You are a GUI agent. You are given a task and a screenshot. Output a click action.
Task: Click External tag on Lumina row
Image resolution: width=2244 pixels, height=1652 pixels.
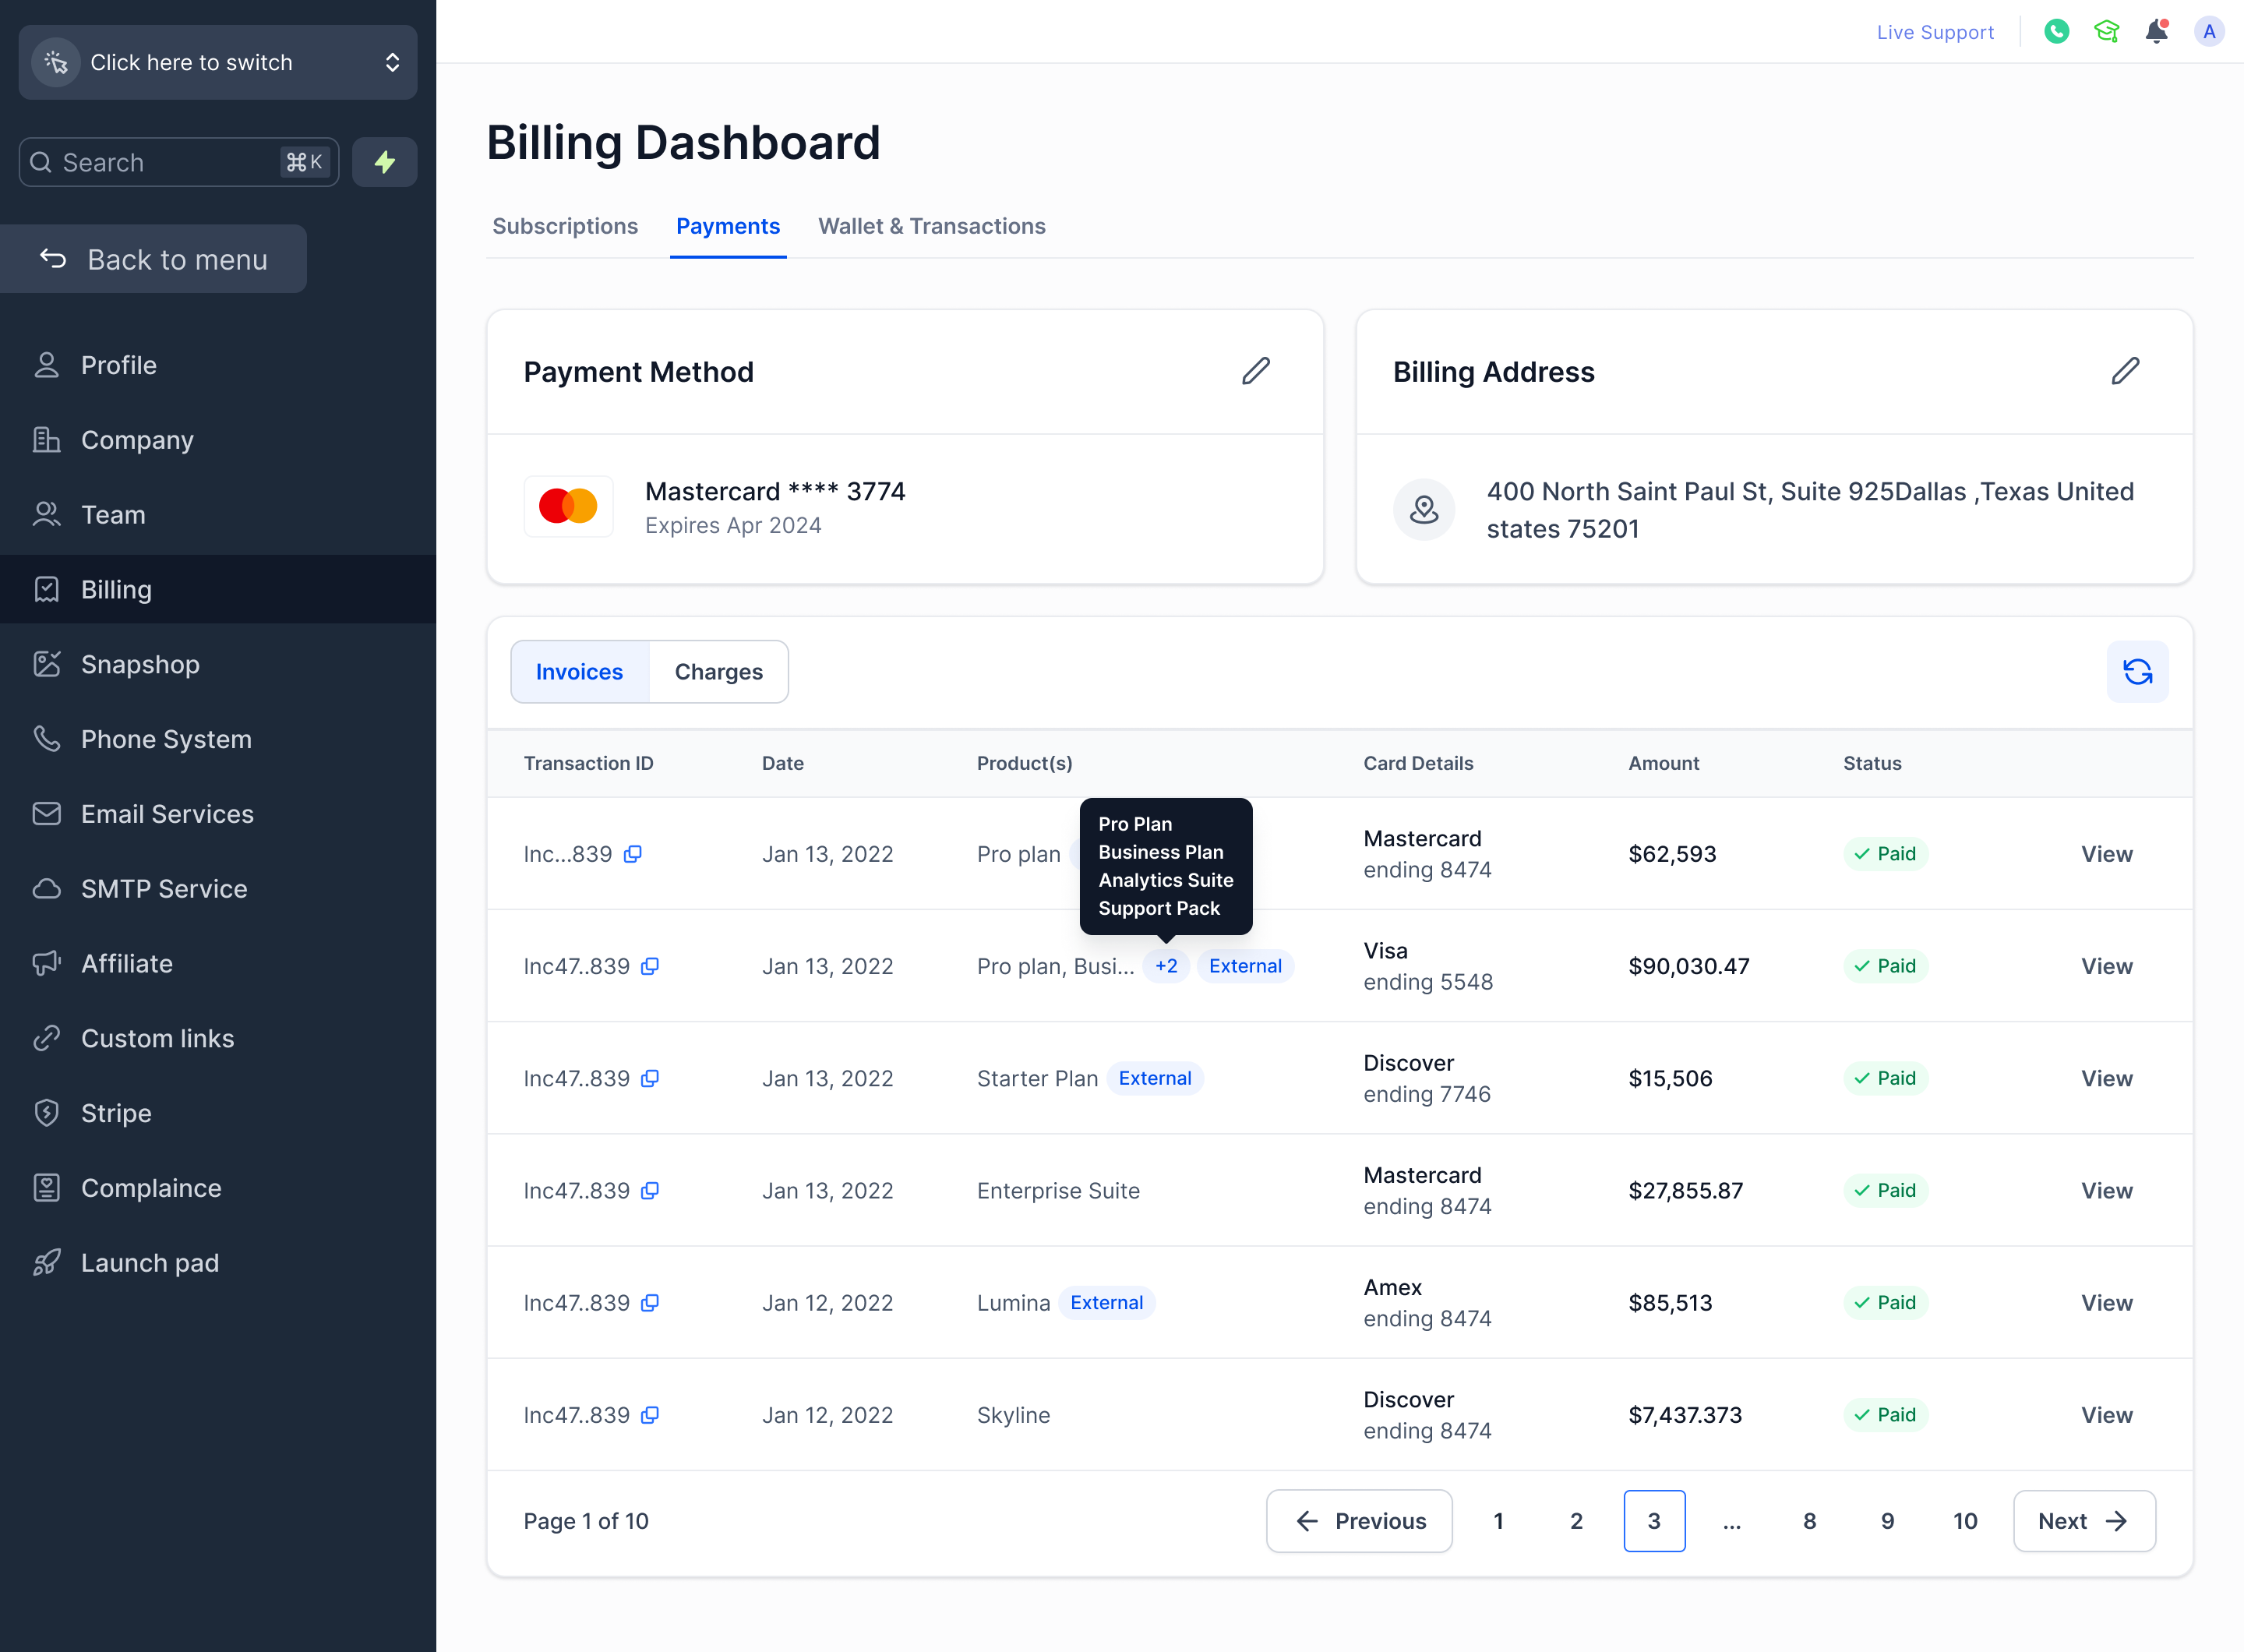[x=1106, y=1302]
